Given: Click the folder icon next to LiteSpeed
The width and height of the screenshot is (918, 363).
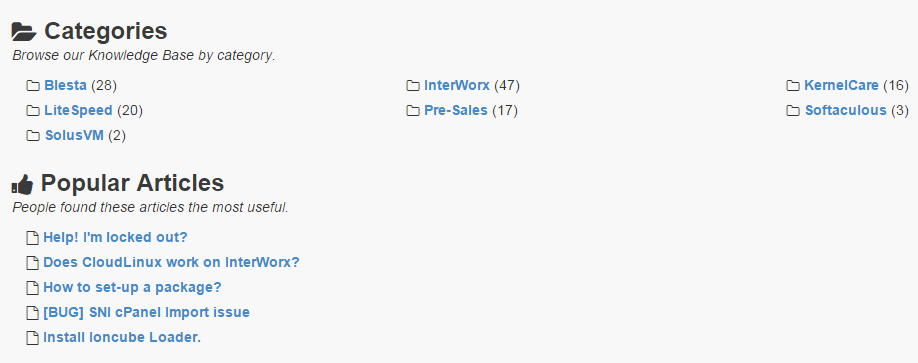Looking at the screenshot, I should pyautogui.click(x=33, y=111).
